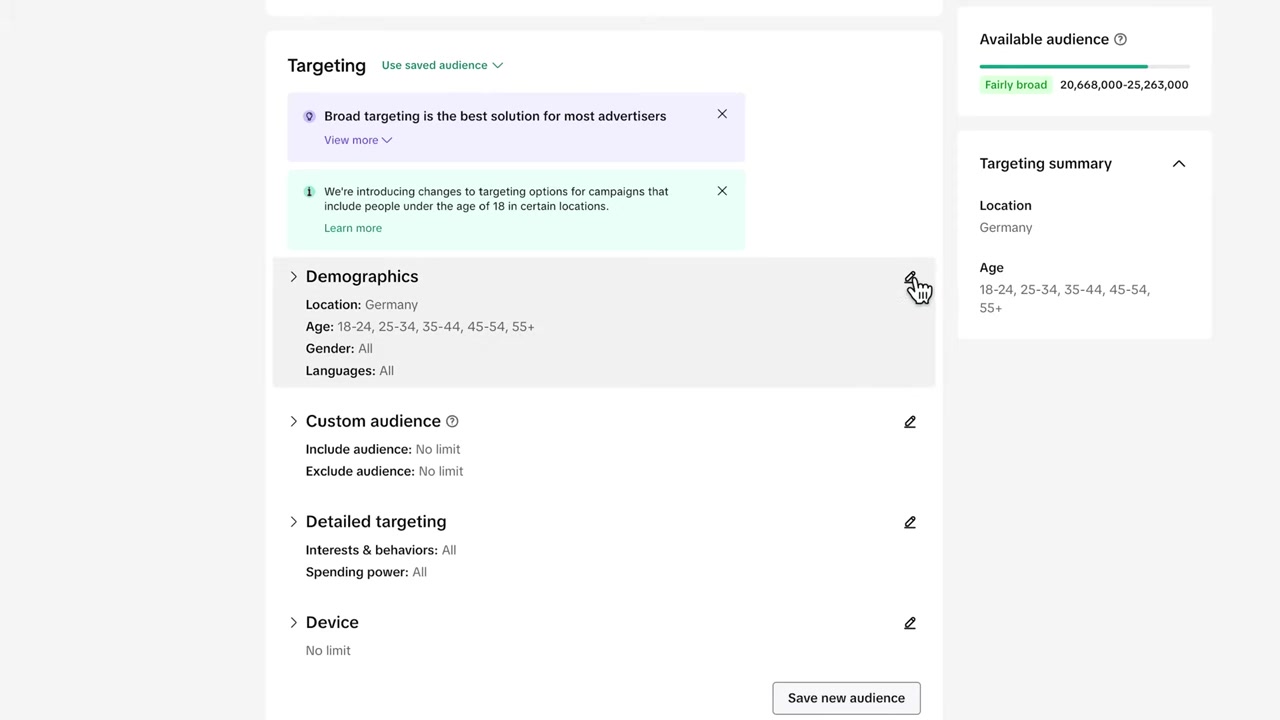
Task: Open Detailed targeting edit pencil icon
Action: (x=910, y=522)
